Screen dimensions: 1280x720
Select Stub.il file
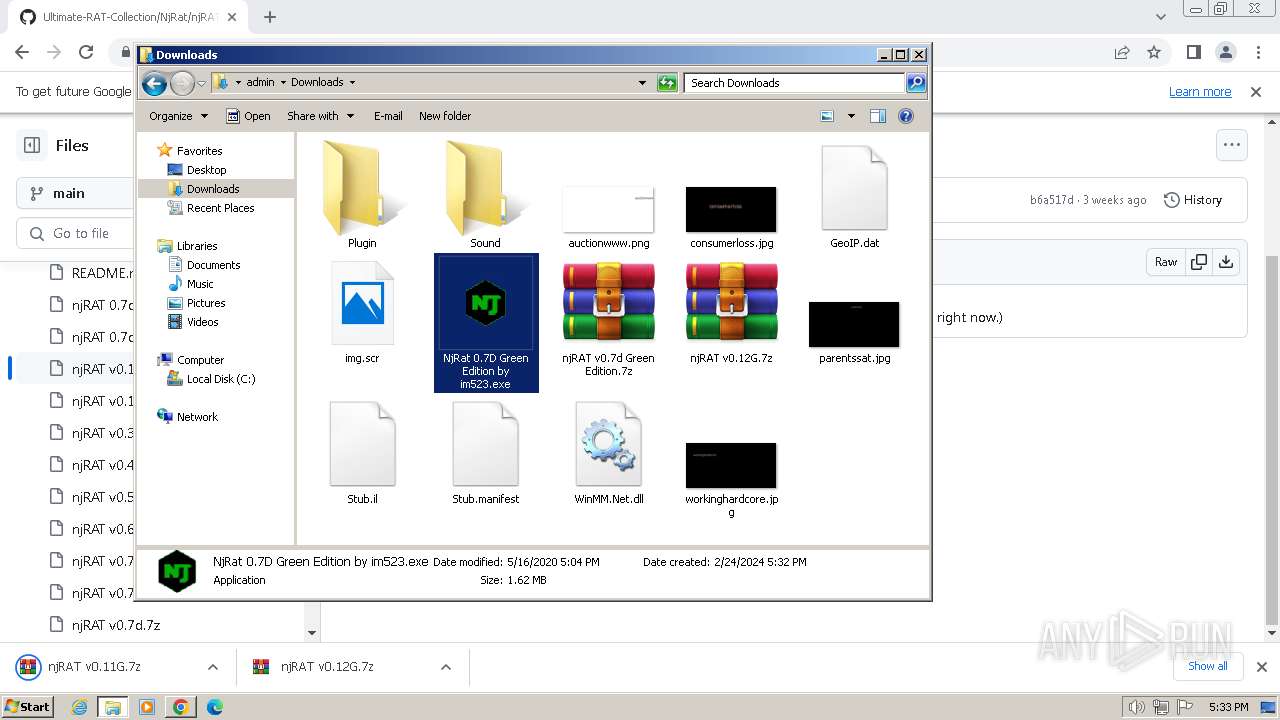362,454
